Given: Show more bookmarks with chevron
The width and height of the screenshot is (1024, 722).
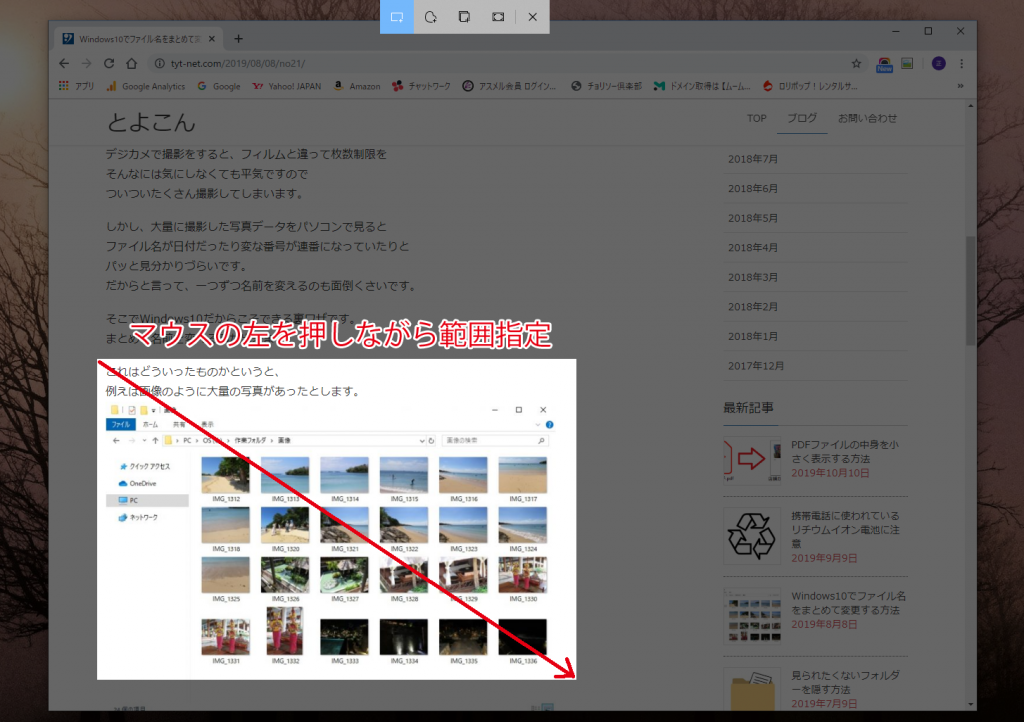Looking at the screenshot, I should click(x=960, y=86).
